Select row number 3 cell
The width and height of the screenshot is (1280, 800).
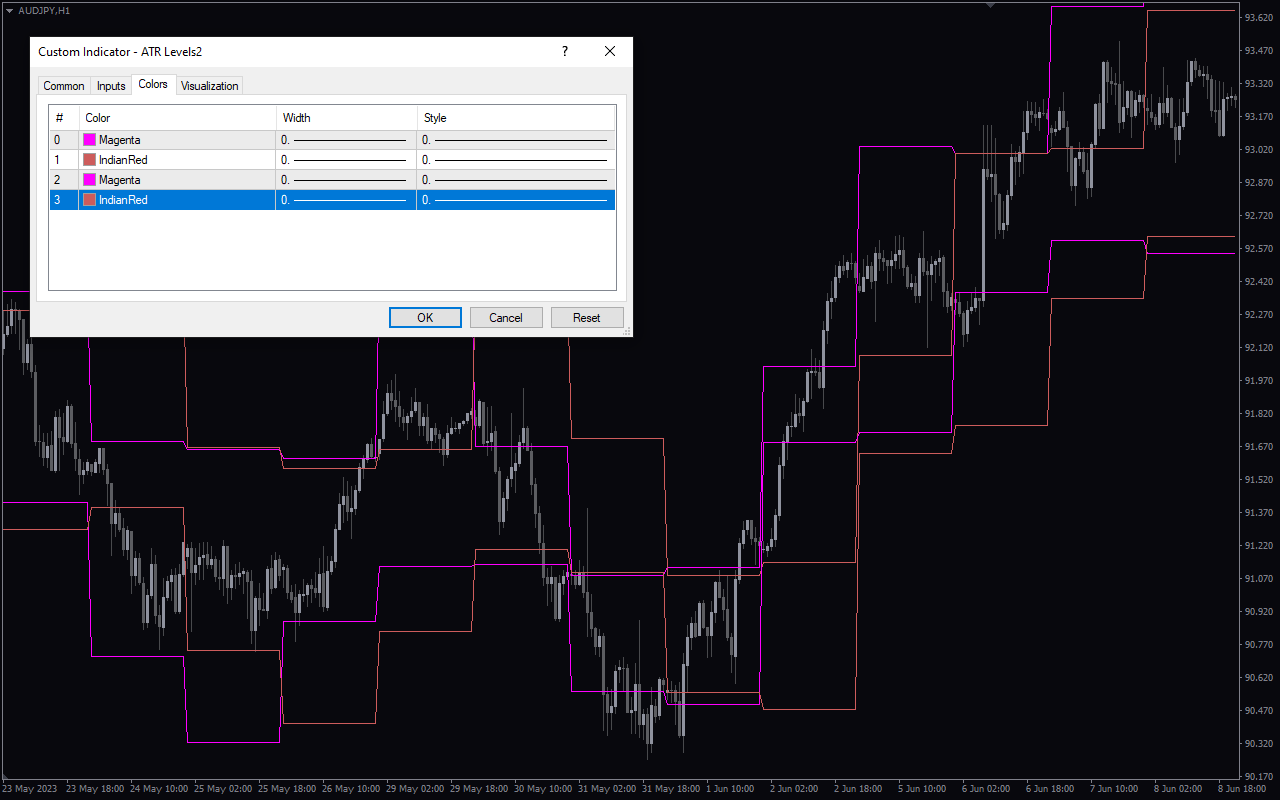(x=64, y=200)
